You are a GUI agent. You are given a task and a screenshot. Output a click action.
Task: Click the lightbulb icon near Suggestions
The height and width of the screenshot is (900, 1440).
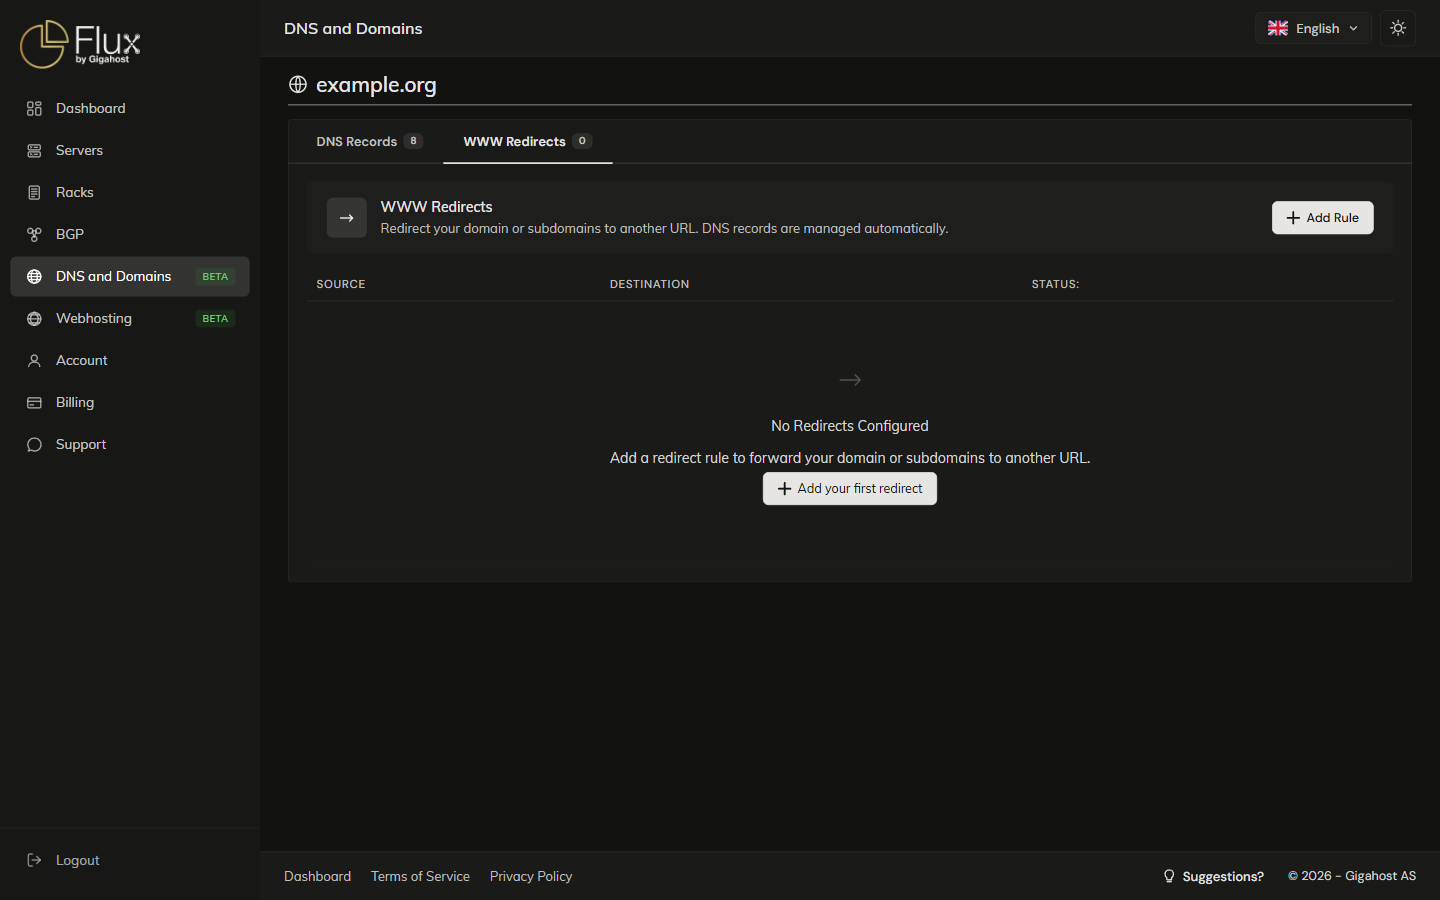(1169, 876)
